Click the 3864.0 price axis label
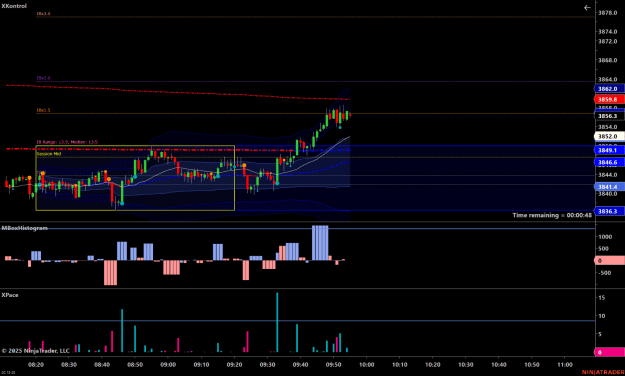The height and width of the screenshot is (376, 625). [x=607, y=79]
